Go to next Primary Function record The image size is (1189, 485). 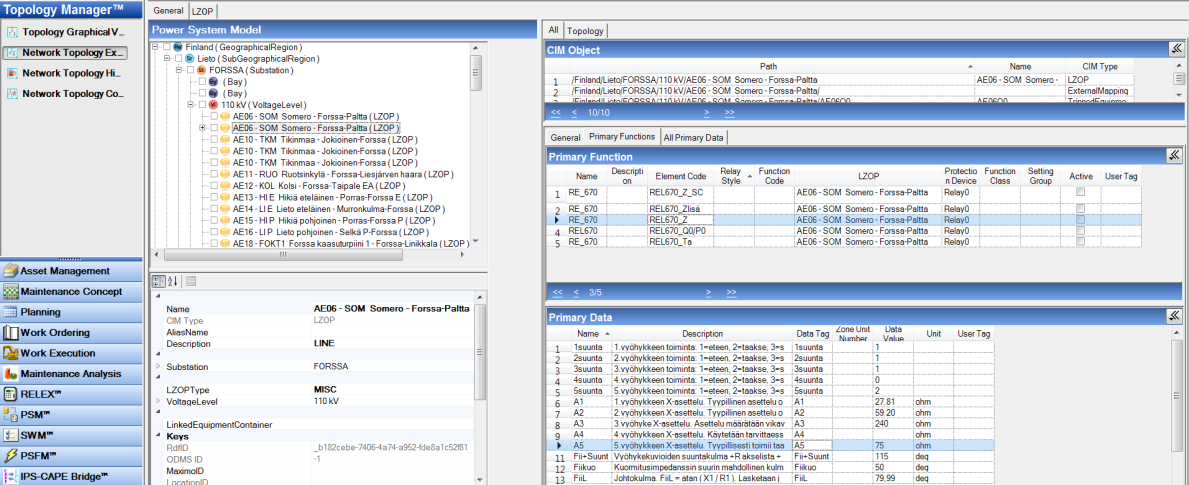click(x=707, y=292)
